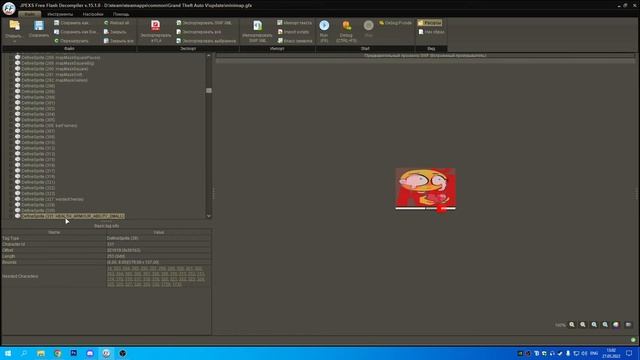
Task: Click the Export to FLA icon
Action: coord(156,26)
